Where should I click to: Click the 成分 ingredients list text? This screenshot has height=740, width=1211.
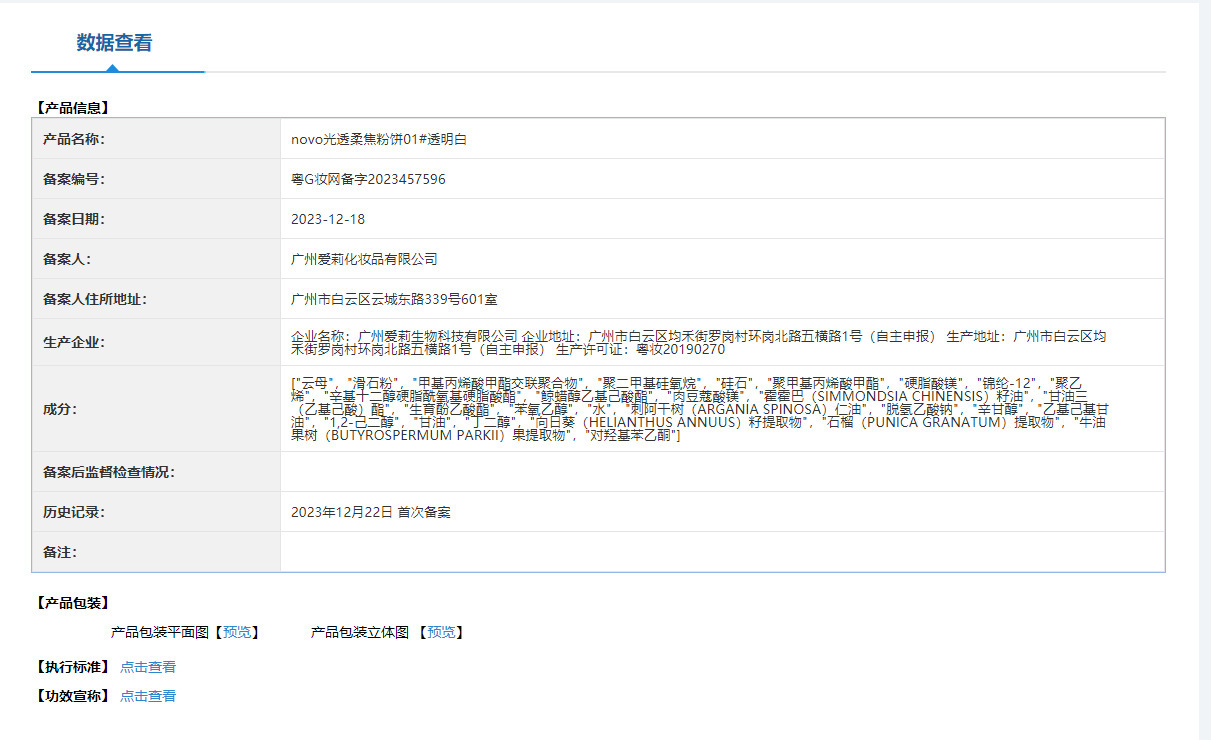700,409
